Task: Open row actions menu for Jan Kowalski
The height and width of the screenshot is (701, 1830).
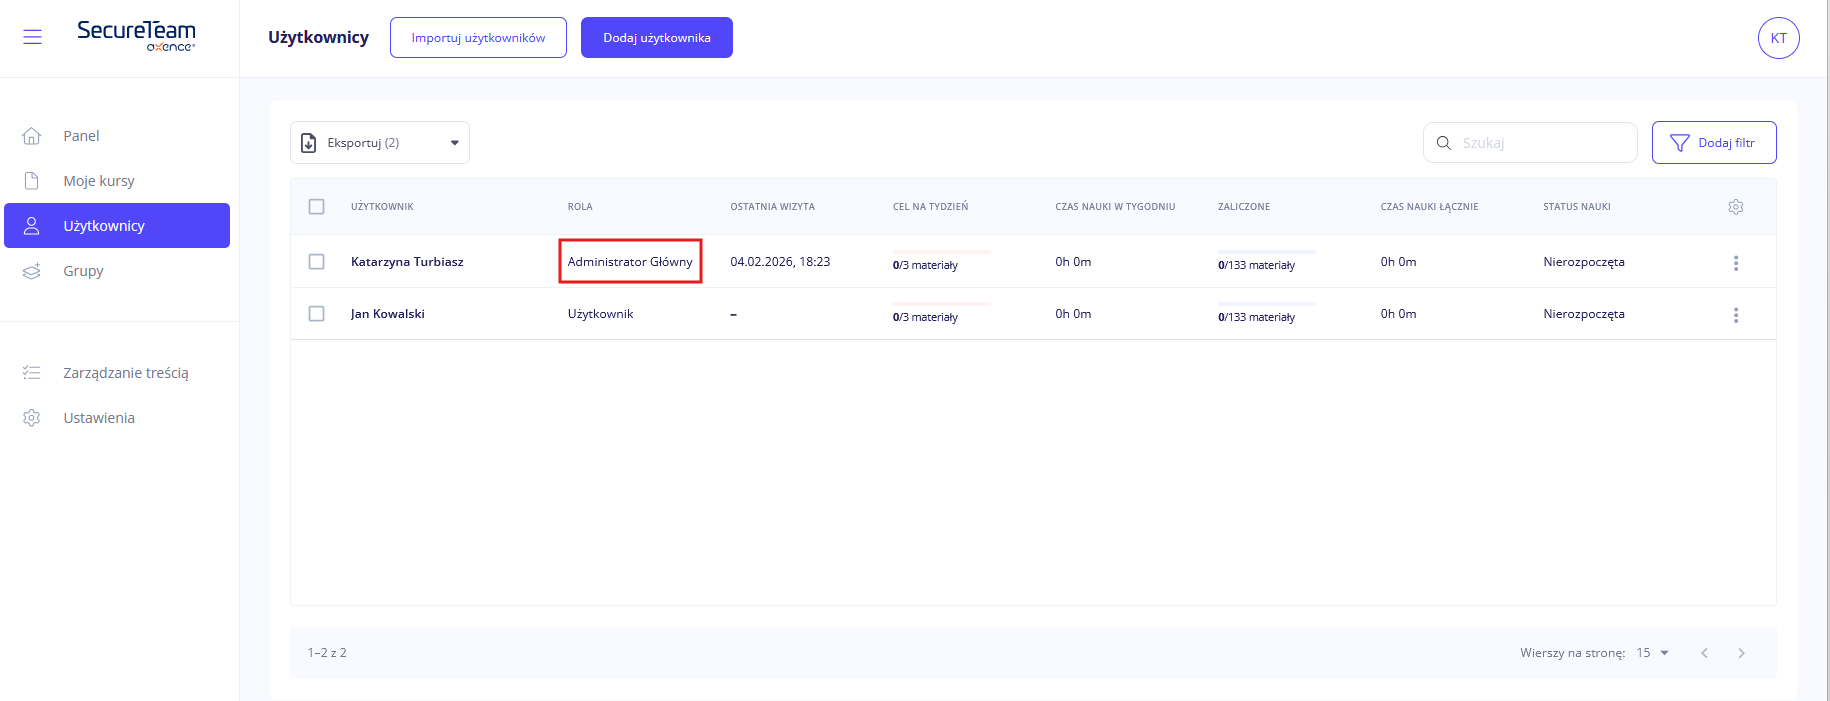Action: coord(1735,315)
